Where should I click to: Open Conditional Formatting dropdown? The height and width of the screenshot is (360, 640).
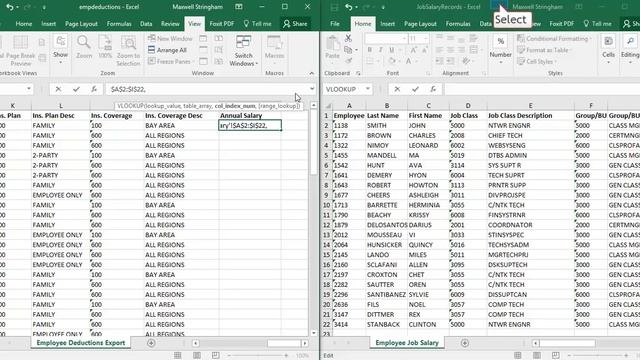click(553, 38)
